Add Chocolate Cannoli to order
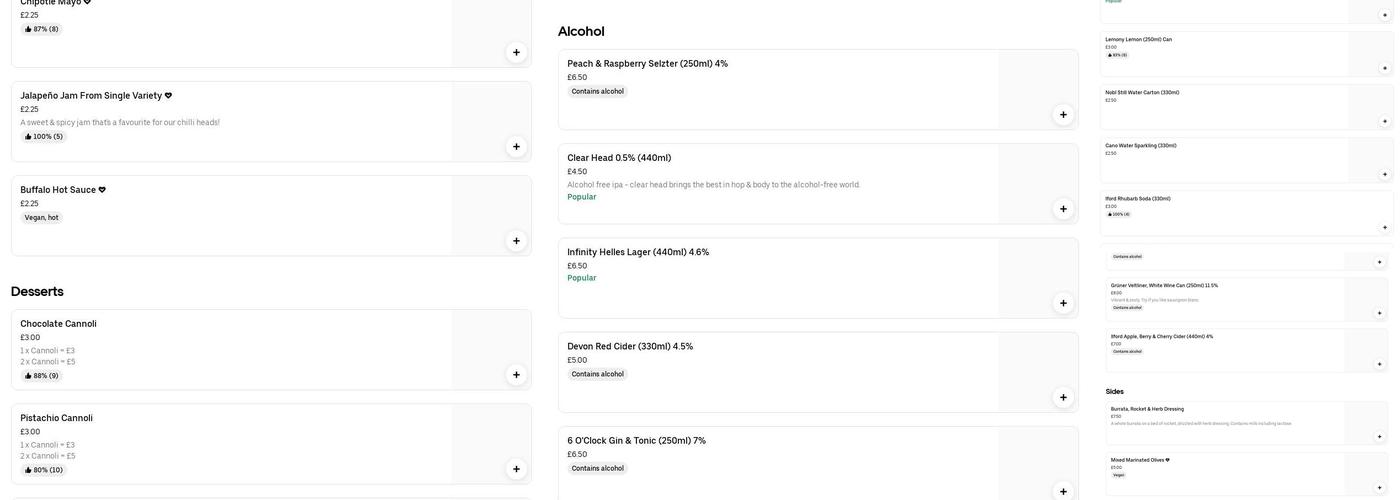The height and width of the screenshot is (500, 1400). [516, 375]
